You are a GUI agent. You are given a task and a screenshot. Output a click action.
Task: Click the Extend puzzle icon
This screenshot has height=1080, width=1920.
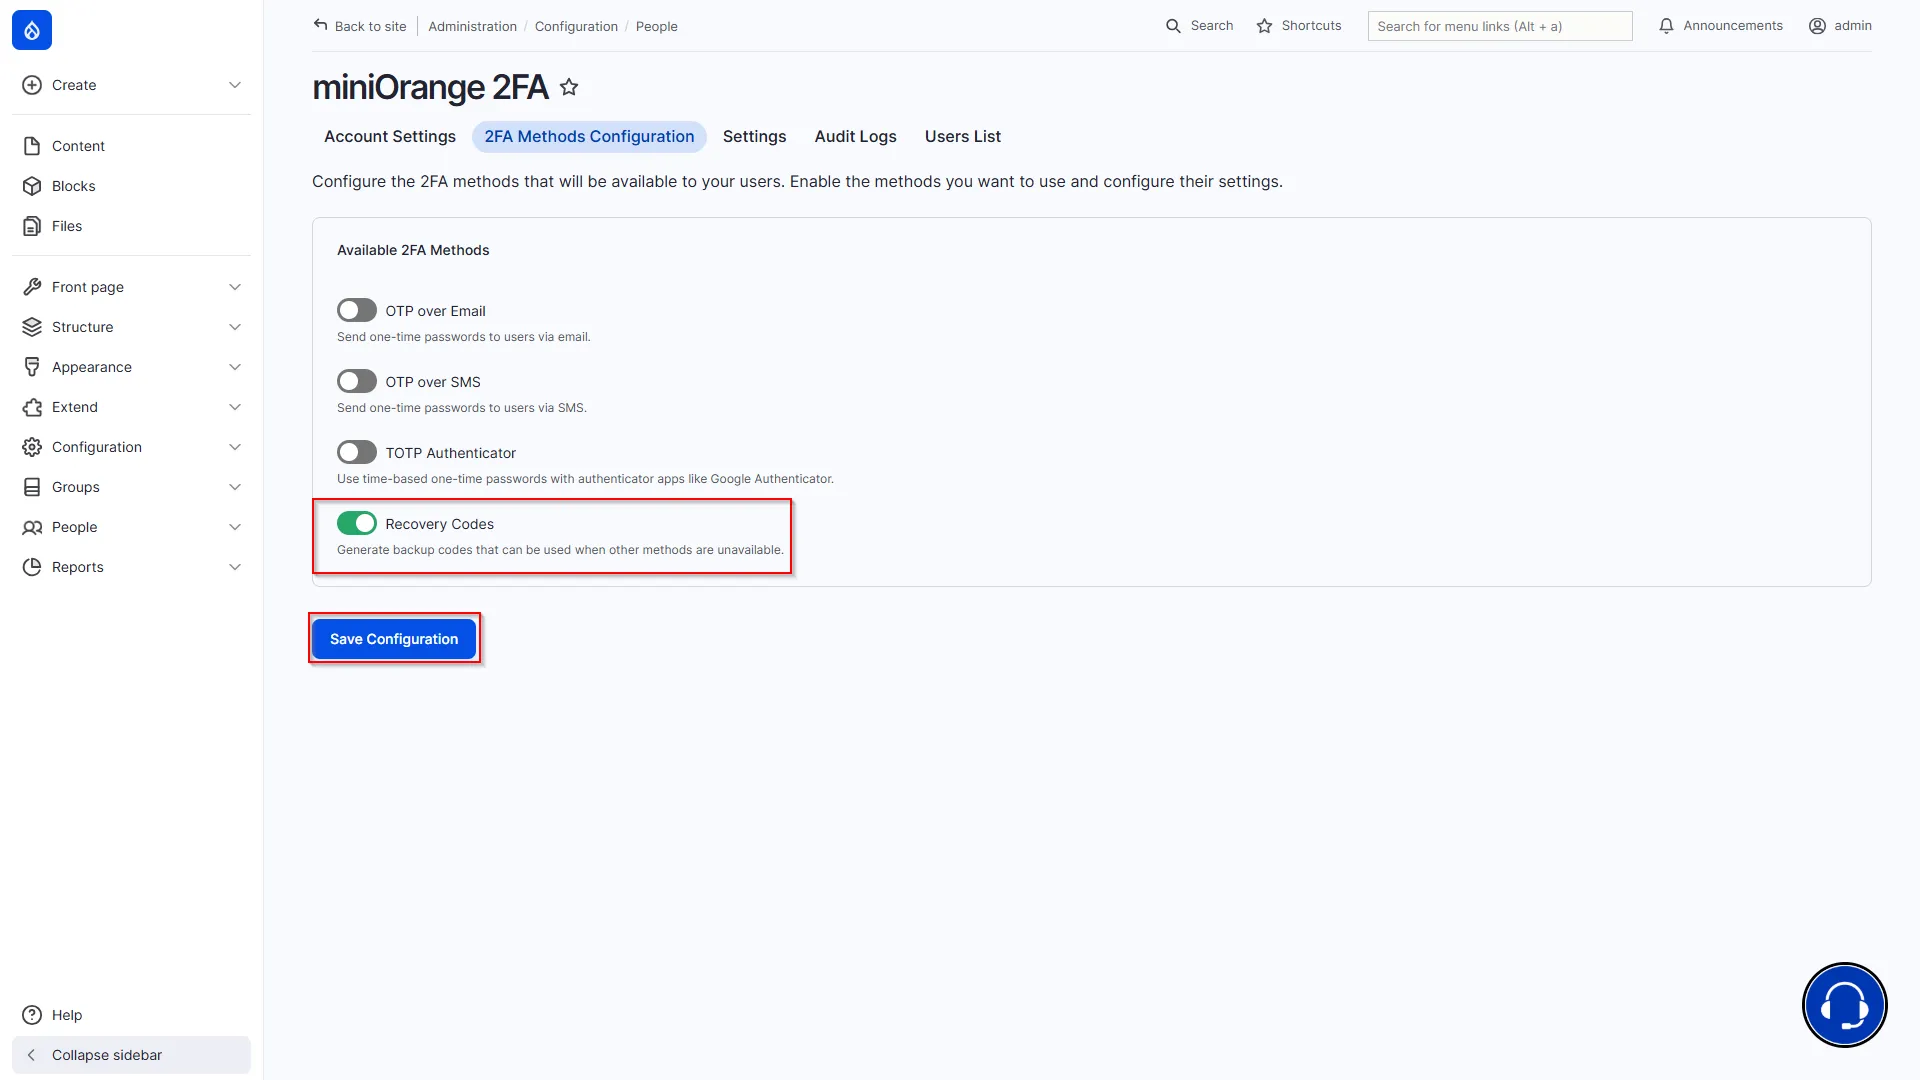coord(32,407)
